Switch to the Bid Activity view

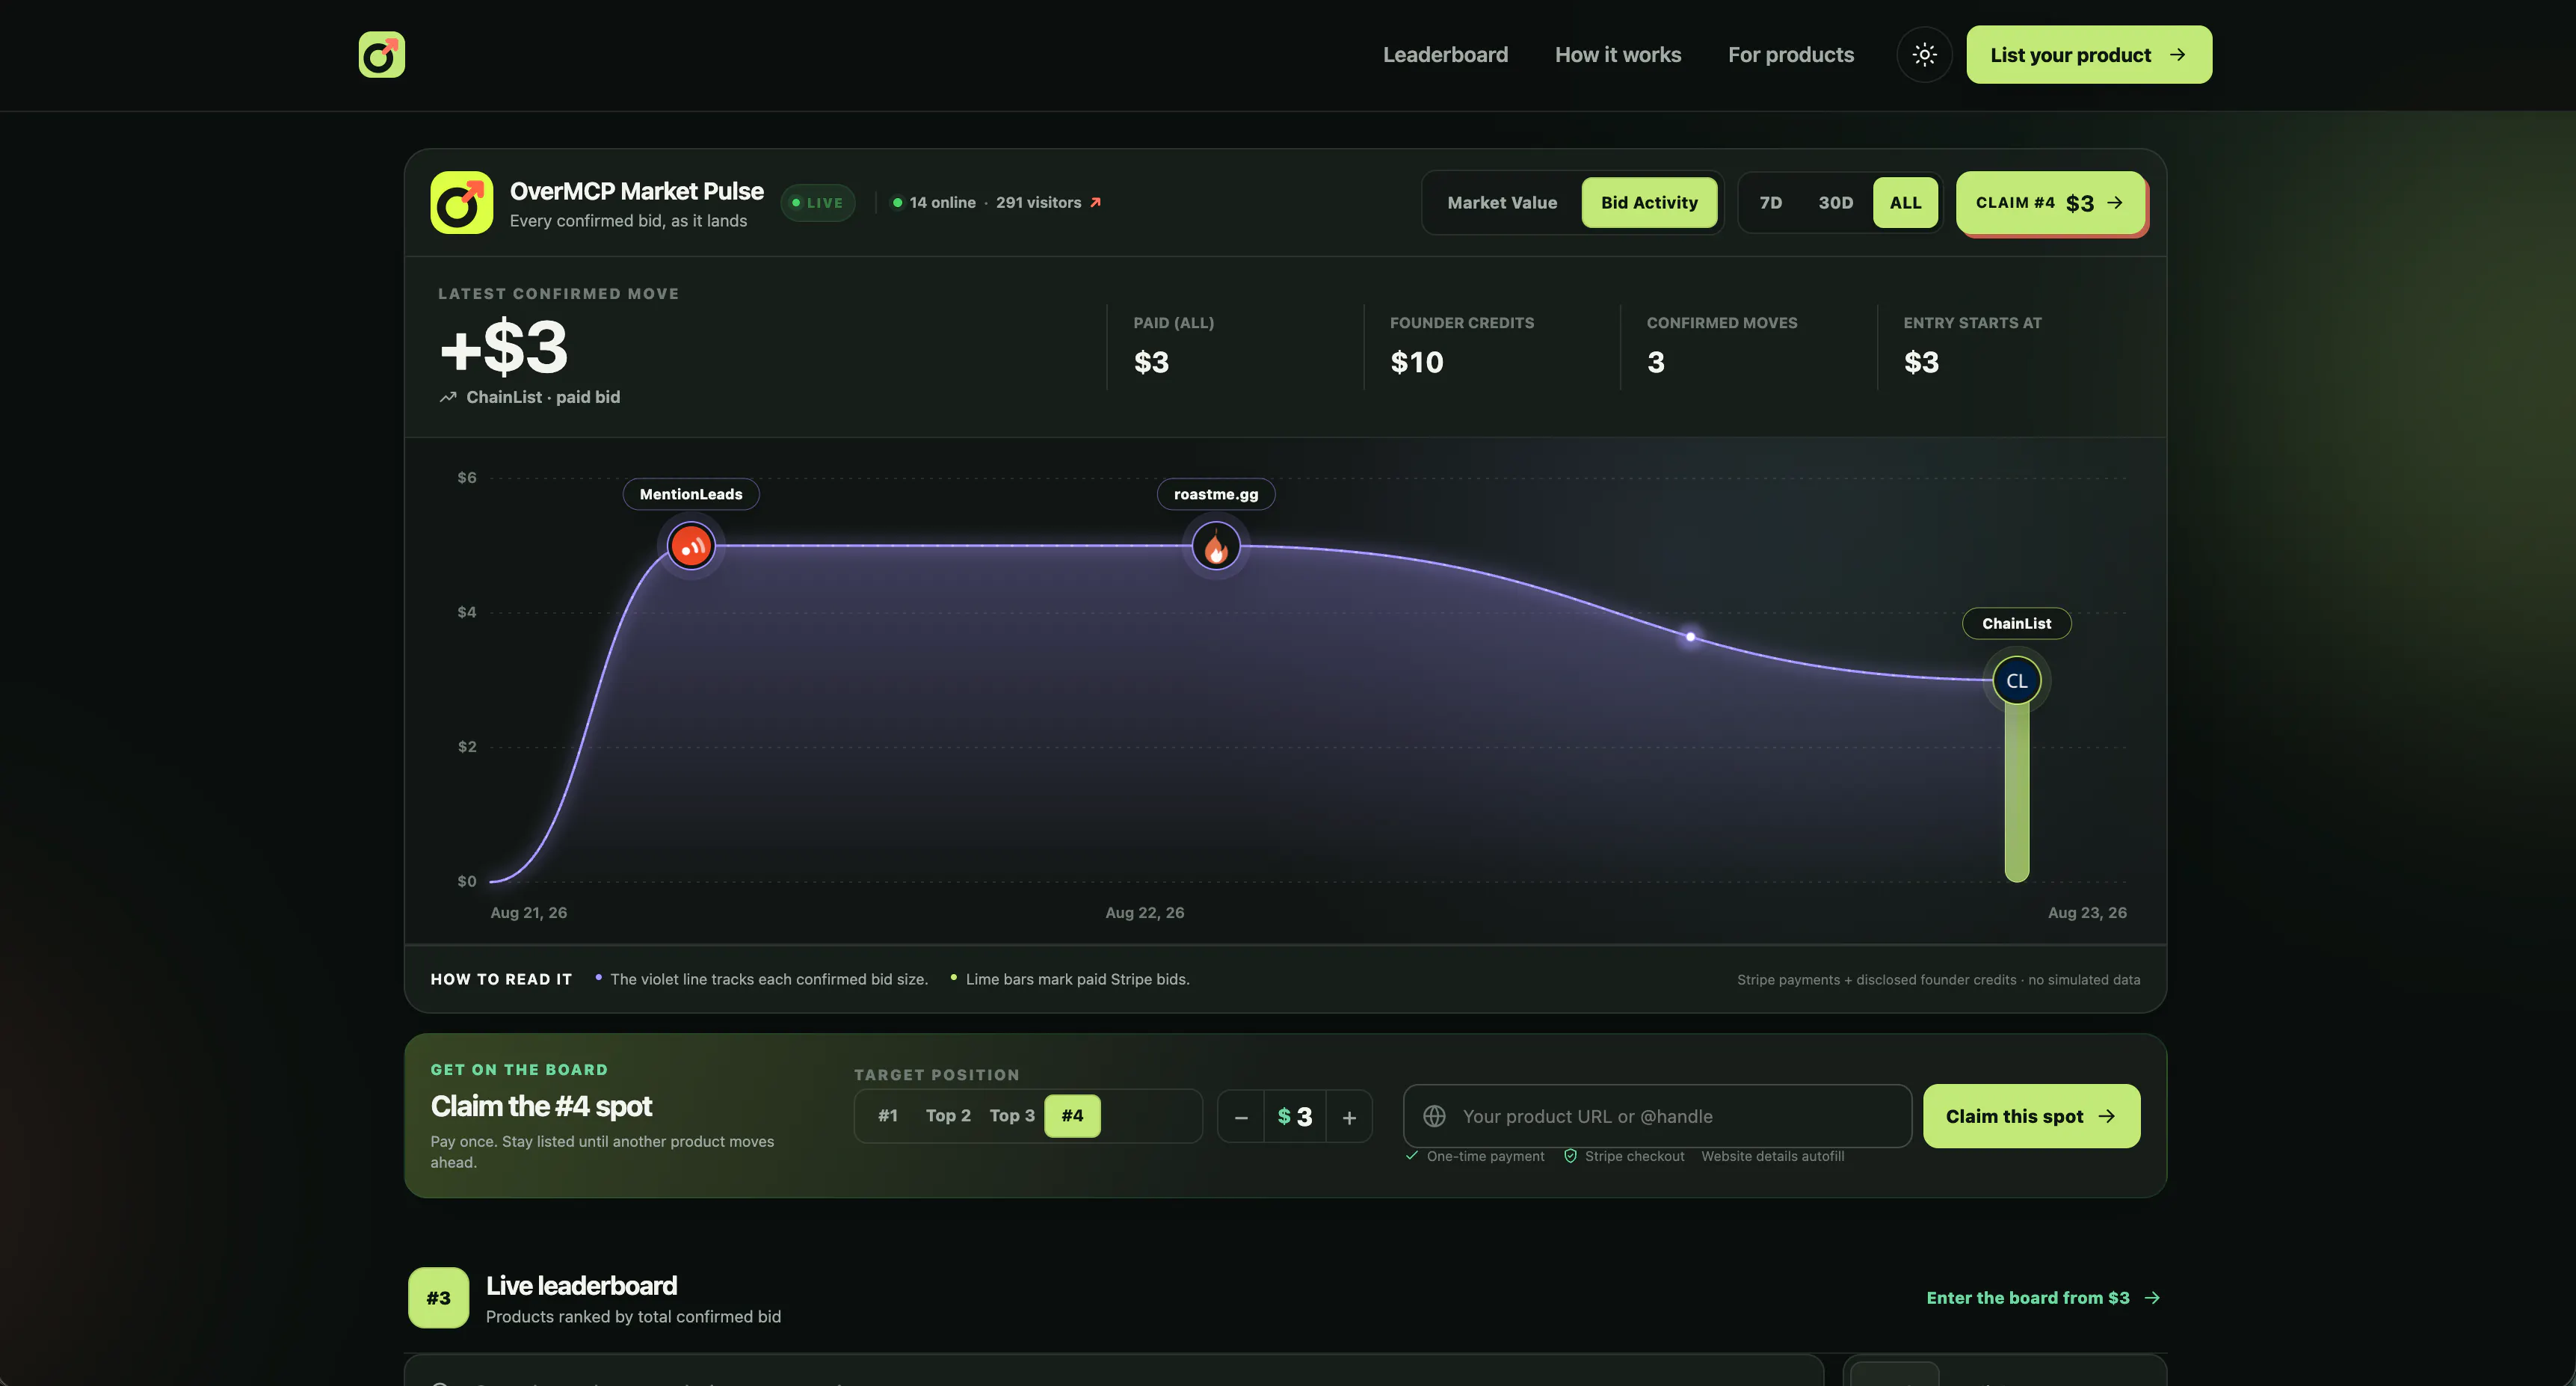(1649, 203)
